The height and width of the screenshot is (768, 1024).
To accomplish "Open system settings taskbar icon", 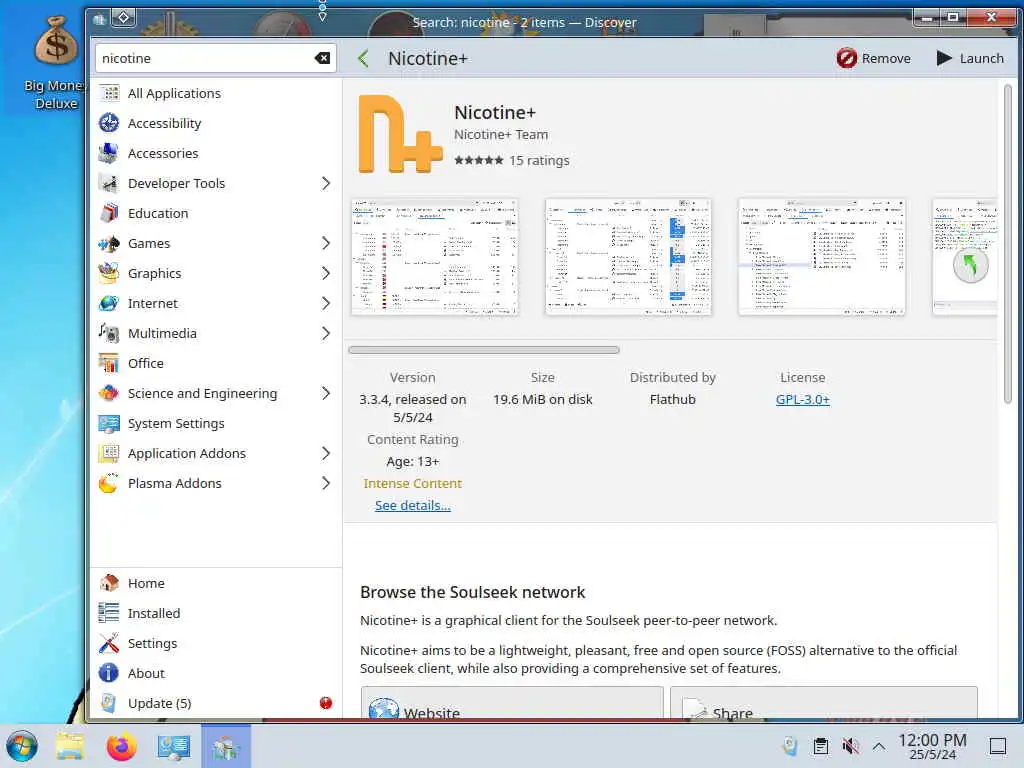I will pyautogui.click(x=174, y=746).
